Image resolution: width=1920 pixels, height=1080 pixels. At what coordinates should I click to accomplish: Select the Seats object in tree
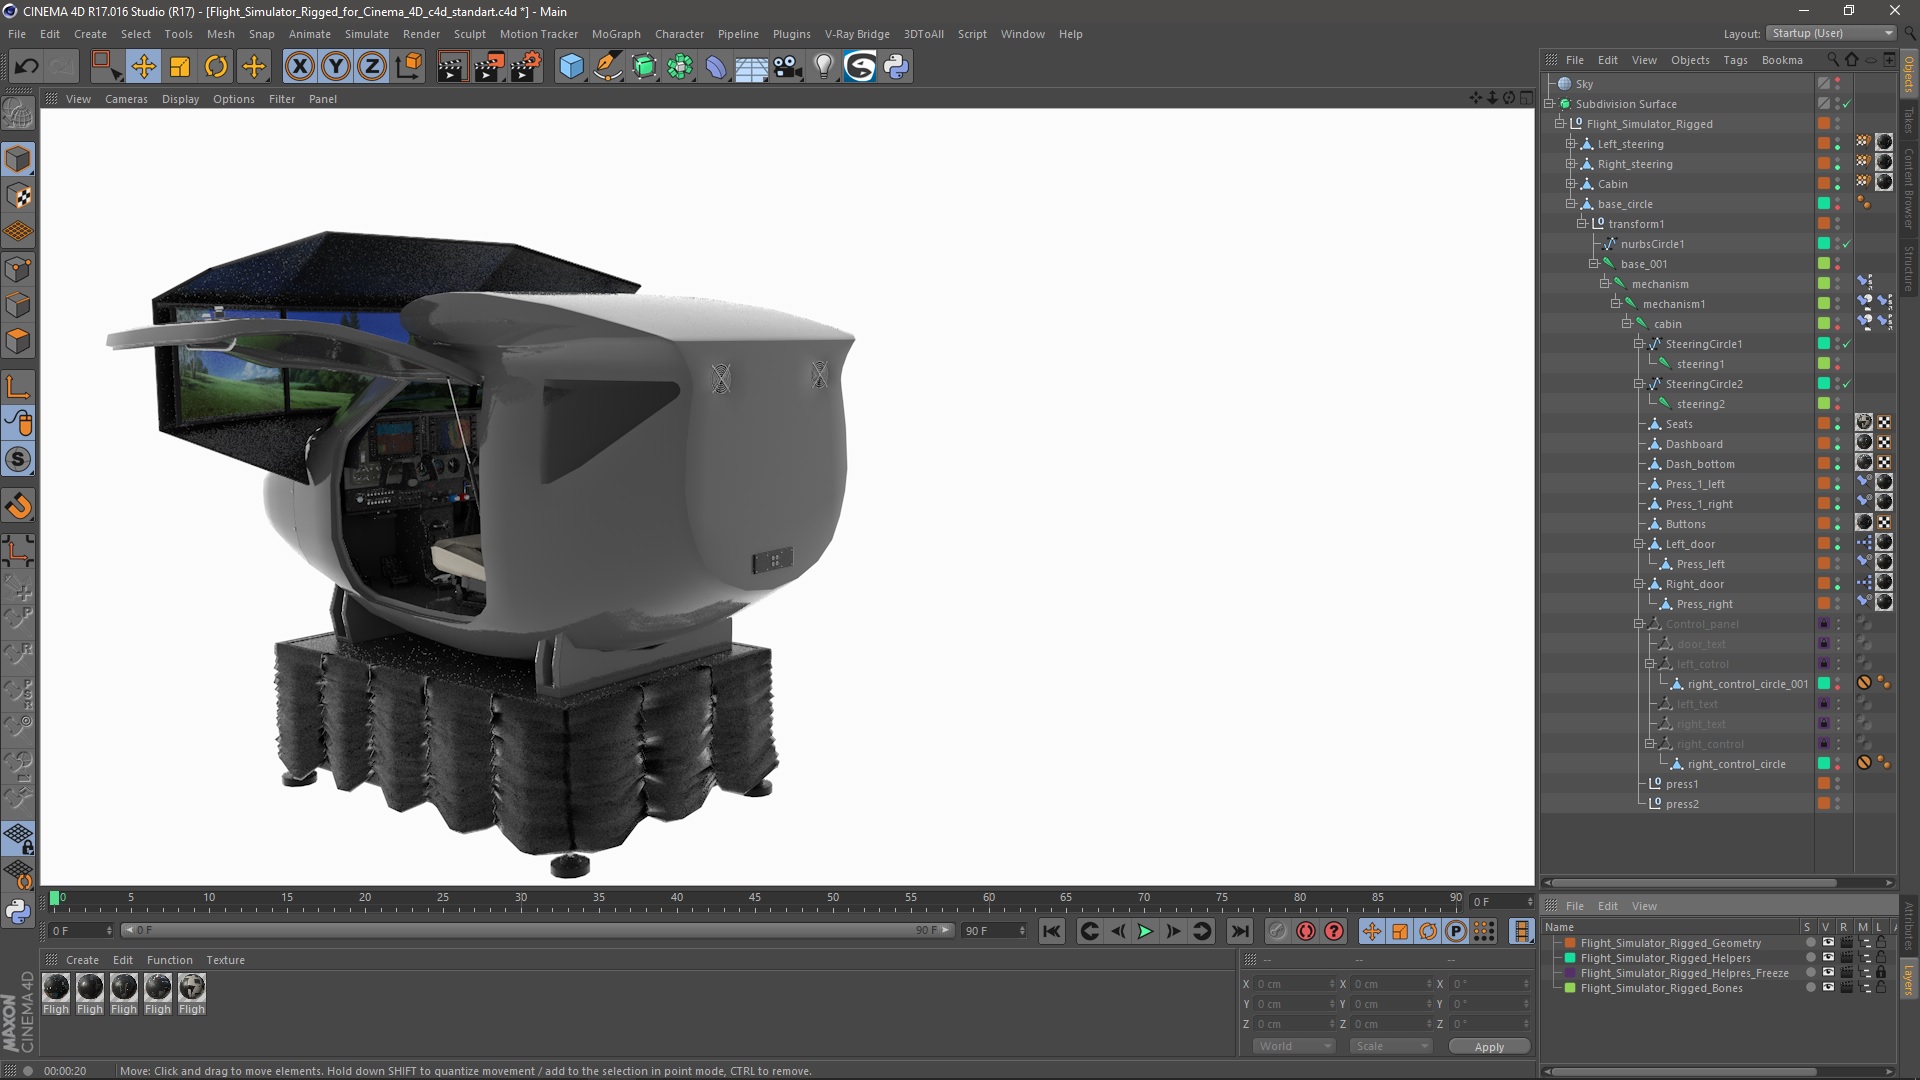pos(1679,424)
